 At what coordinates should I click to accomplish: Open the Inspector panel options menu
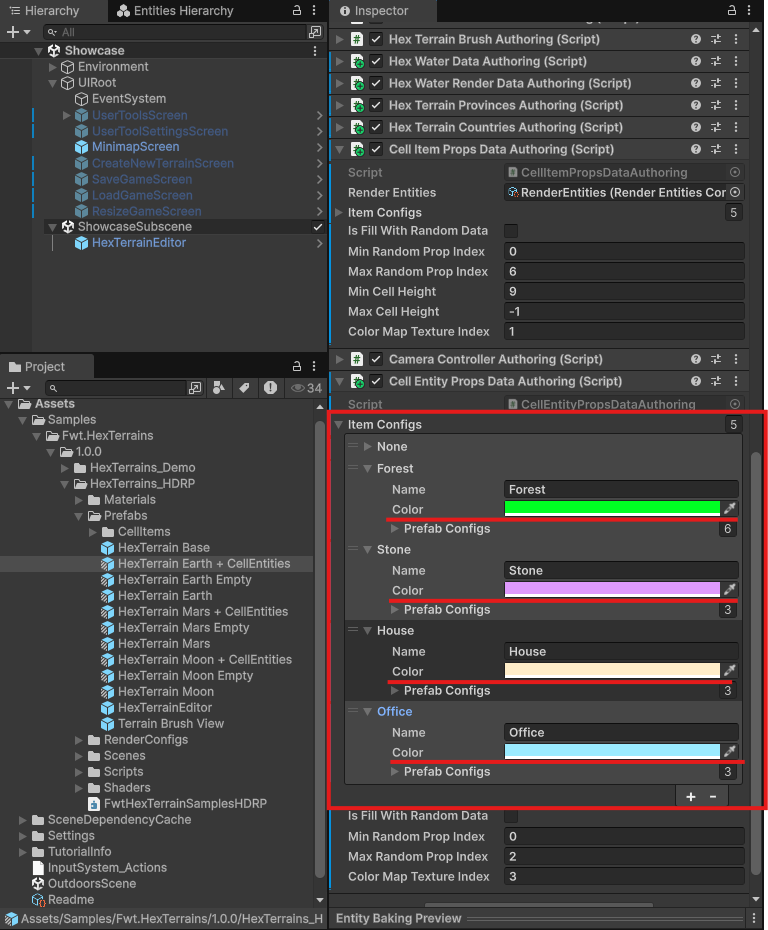coord(749,10)
